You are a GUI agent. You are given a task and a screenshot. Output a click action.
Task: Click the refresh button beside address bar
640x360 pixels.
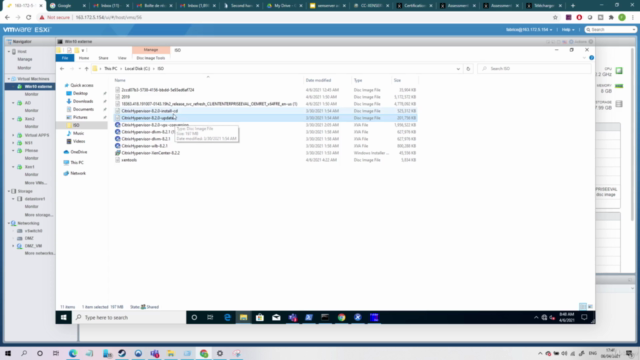point(468,69)
